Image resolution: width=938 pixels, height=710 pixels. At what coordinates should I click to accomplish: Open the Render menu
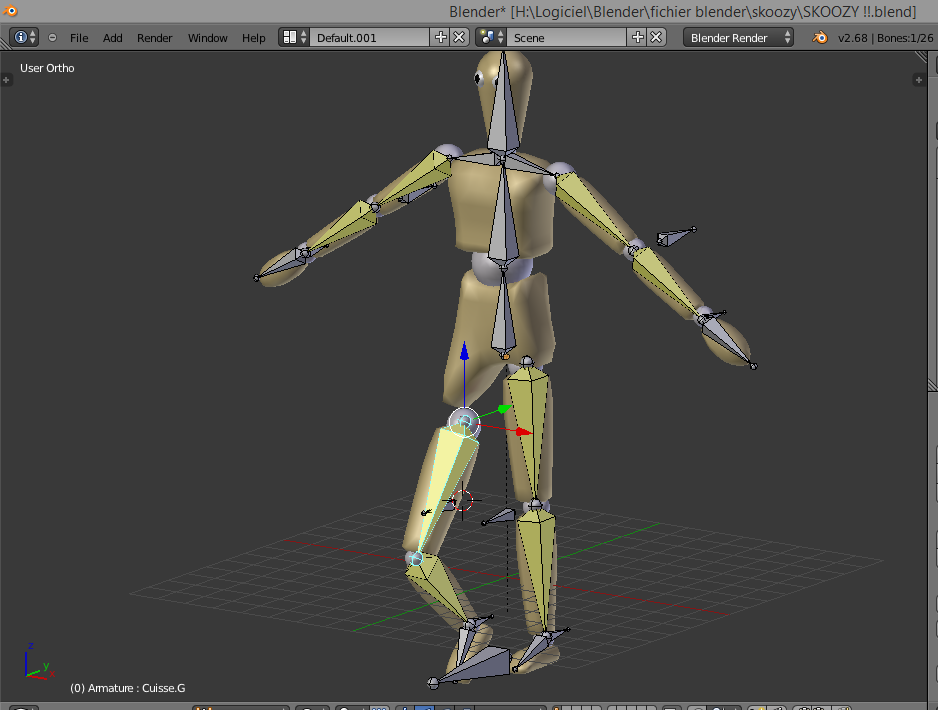point(154,37)
